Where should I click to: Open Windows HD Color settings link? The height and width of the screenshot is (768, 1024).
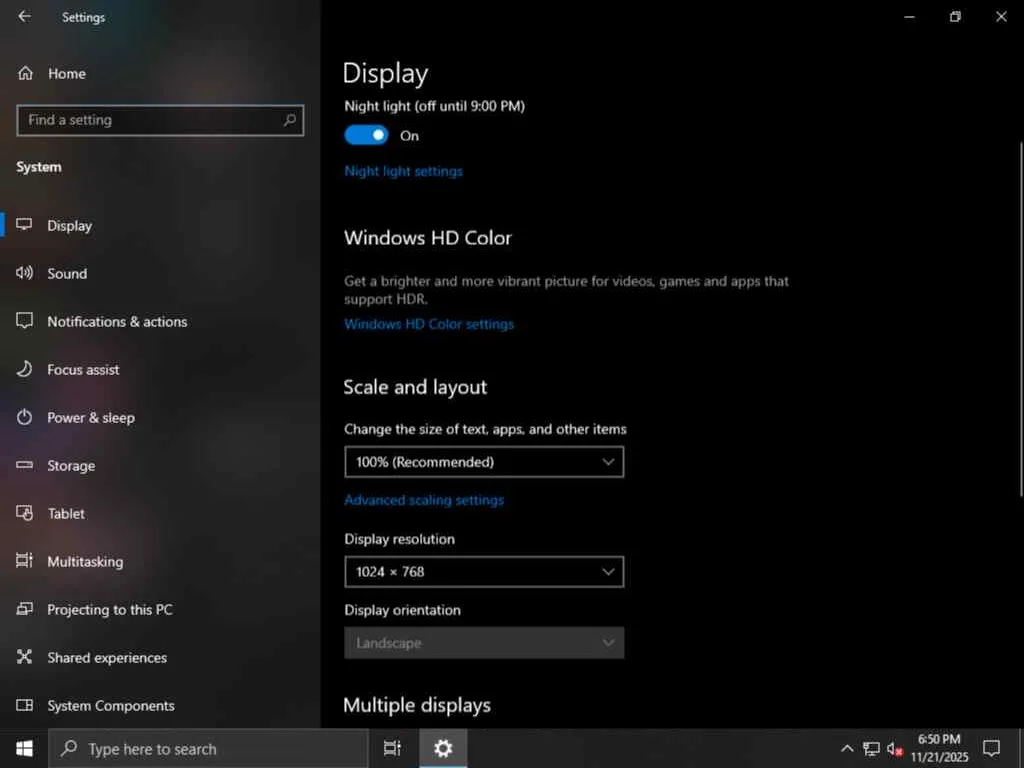tap(428, 324)
